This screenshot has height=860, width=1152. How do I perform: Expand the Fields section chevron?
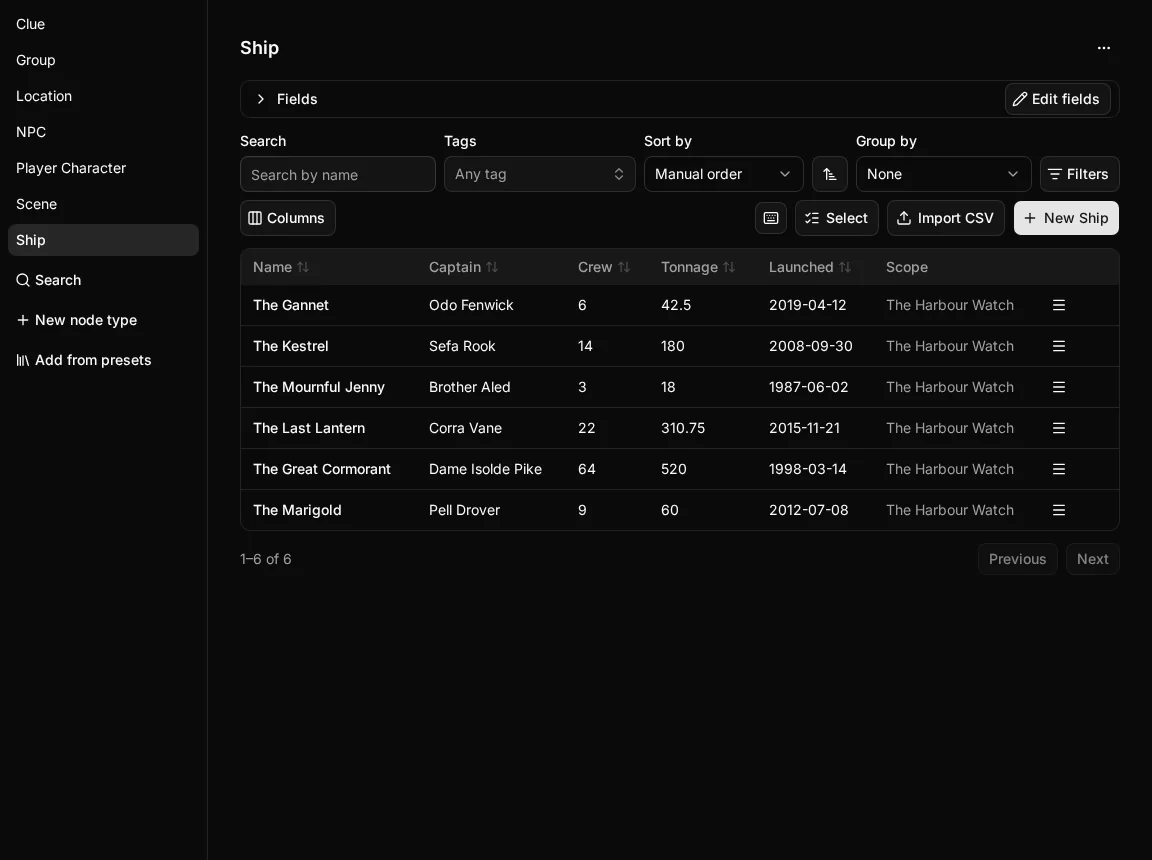(261, 99)
